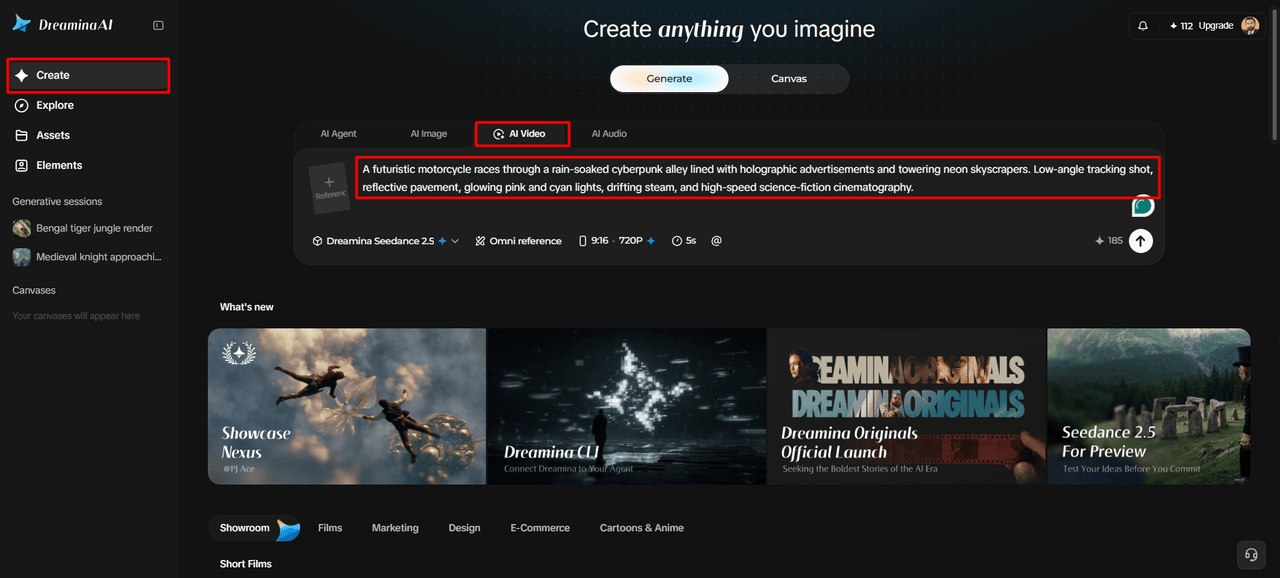Open the Assets section
This screenshot has width=1280, height=578.
click(89, 135)
